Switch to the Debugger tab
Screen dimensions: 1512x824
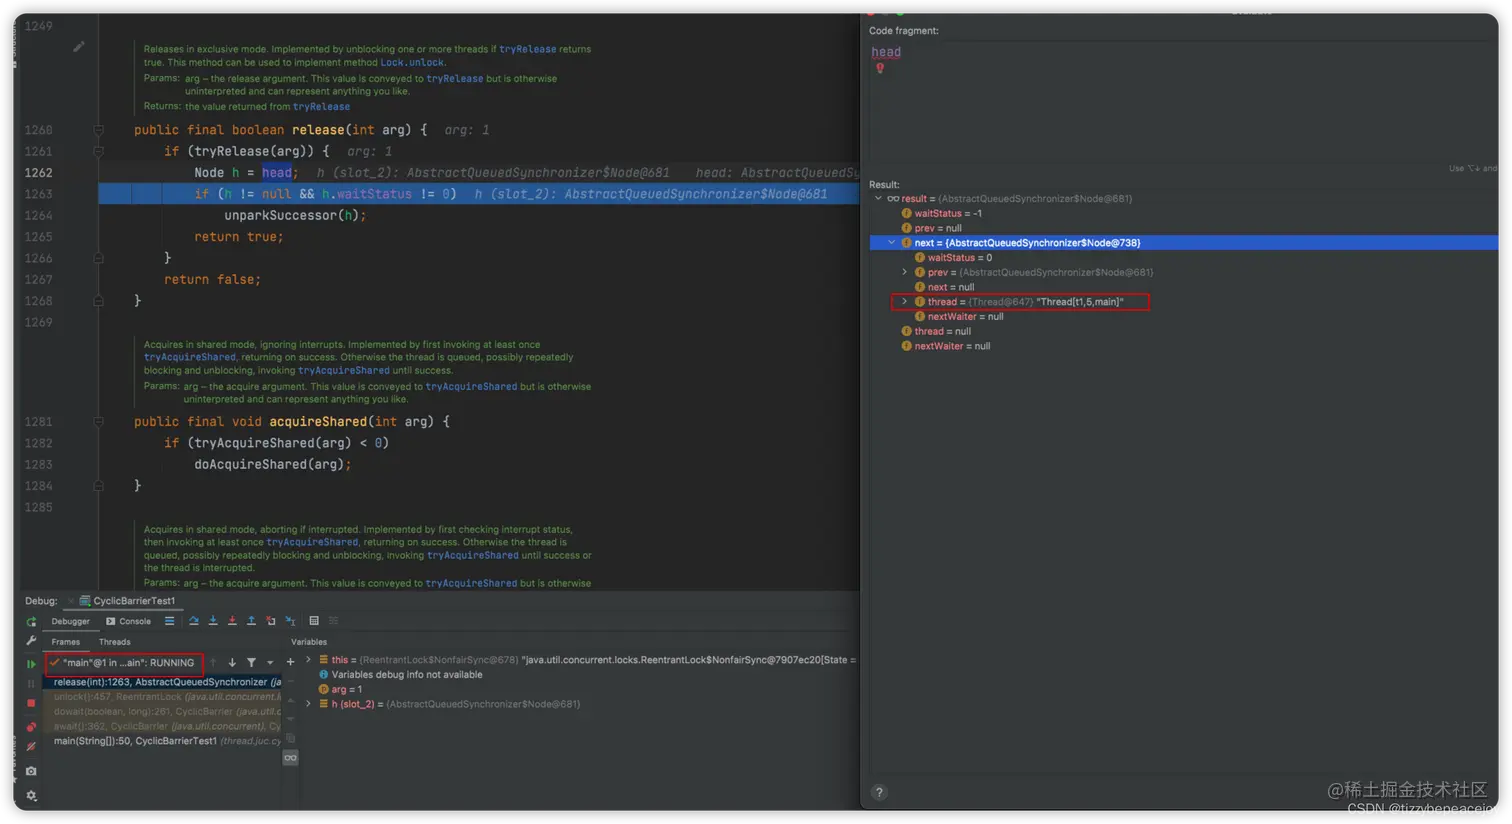pyautogui.click(x=70, y=621)
